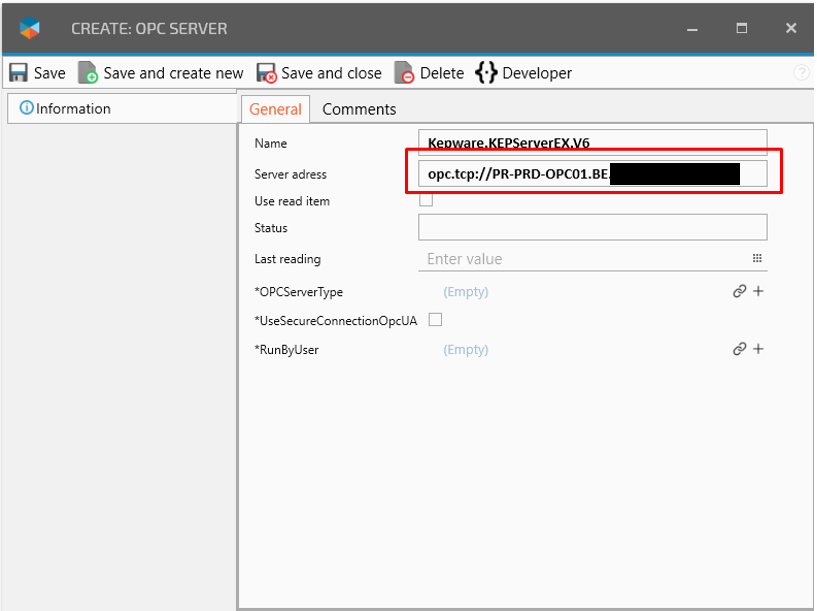This screenshot has height=611, width=817.
Task: Click help question mark icon
Action: pos(801,73)
